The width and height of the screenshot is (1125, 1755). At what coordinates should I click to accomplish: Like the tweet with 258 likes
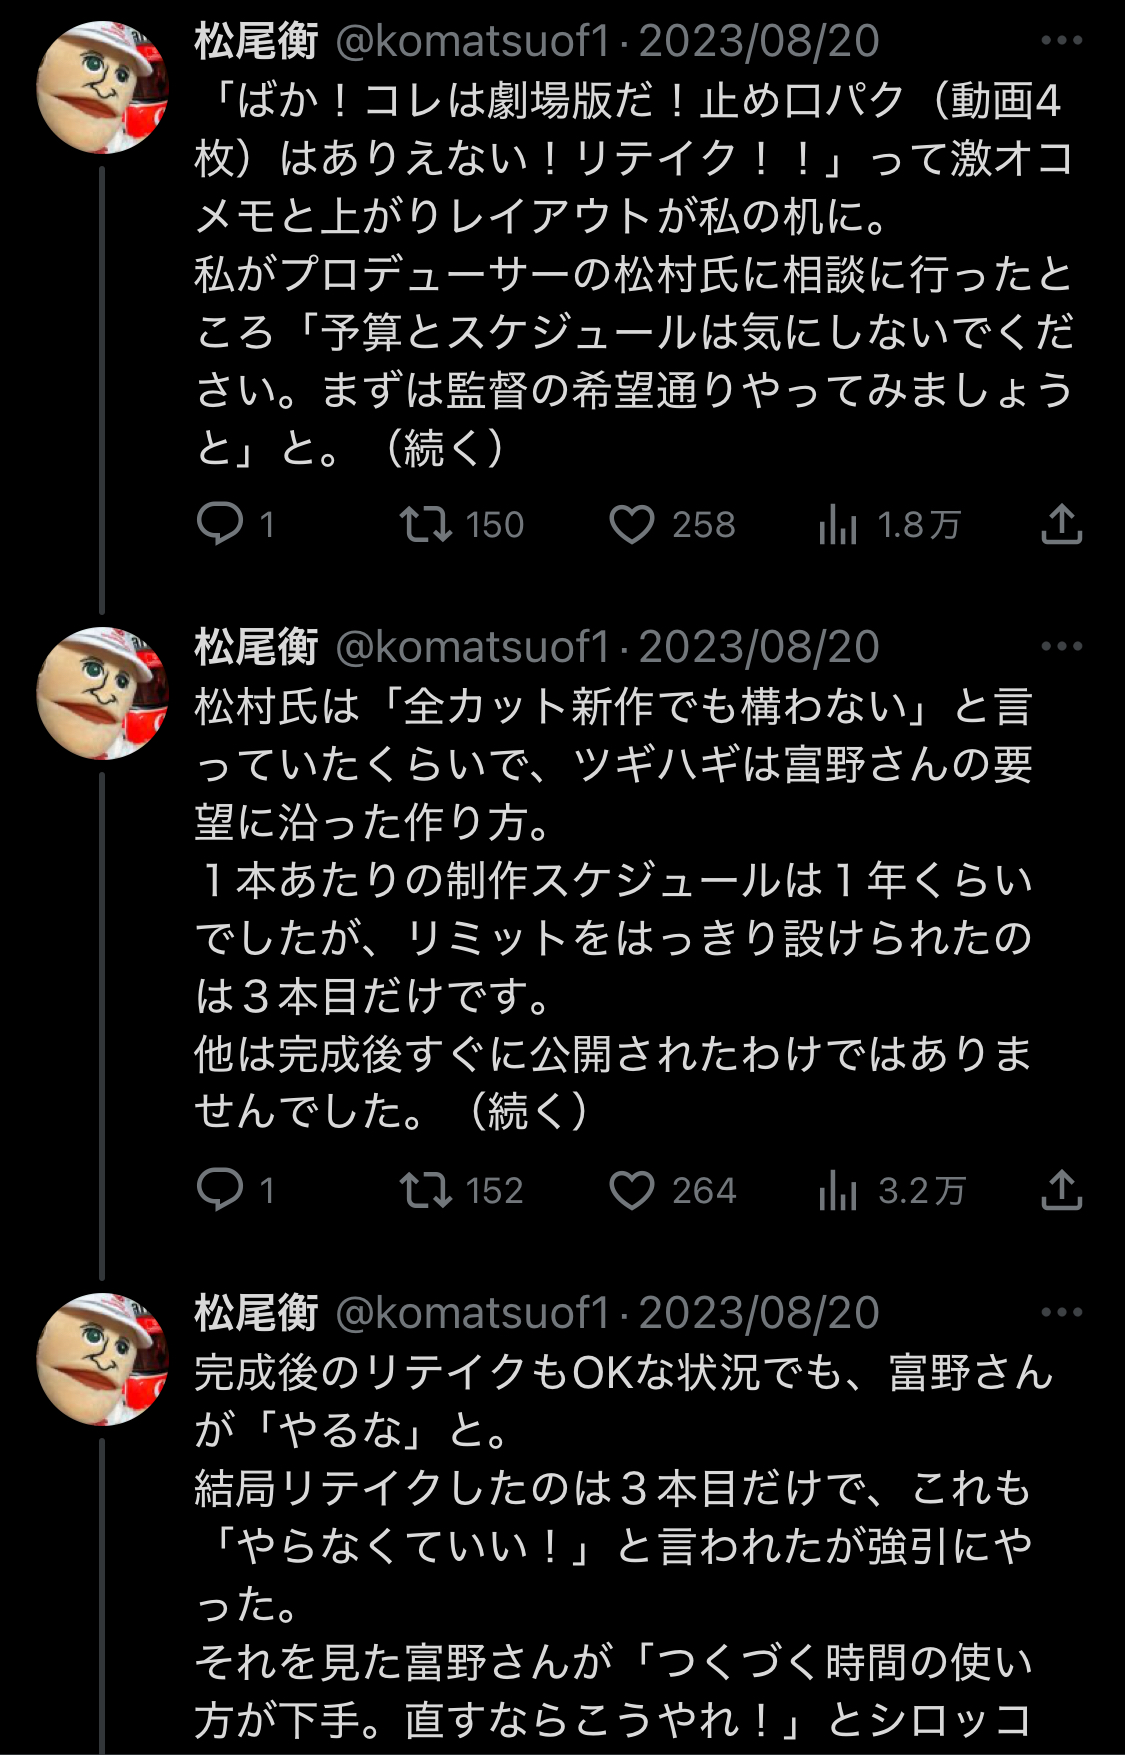(x=632, y=524)
